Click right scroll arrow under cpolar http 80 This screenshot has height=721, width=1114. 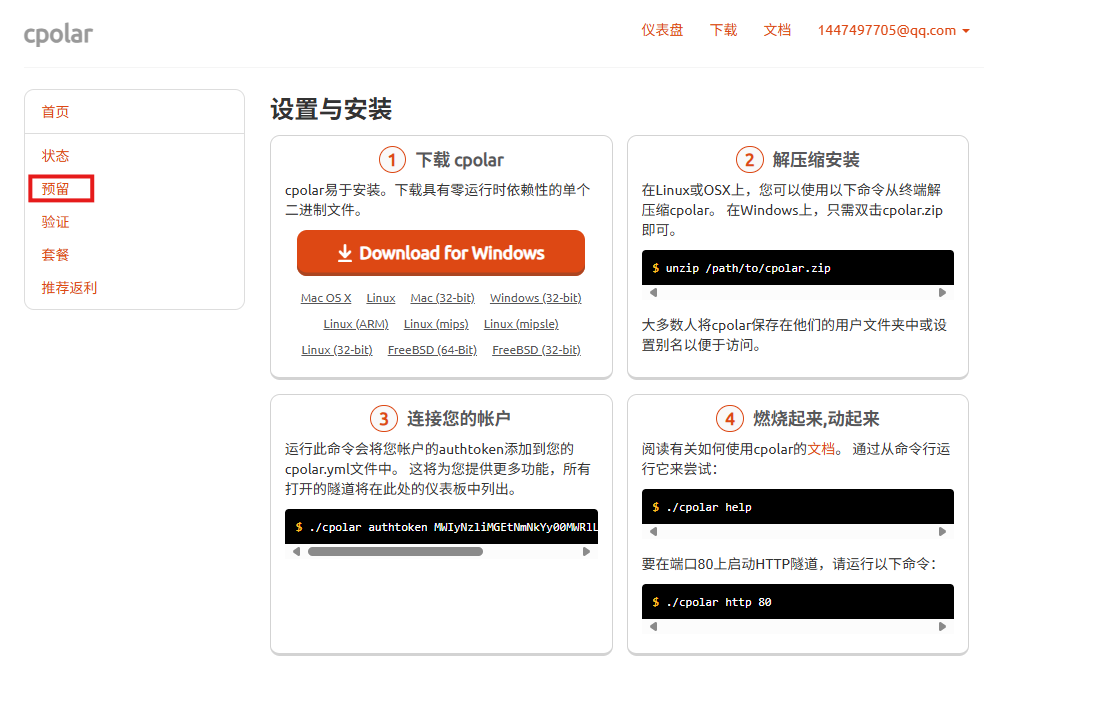942,627
